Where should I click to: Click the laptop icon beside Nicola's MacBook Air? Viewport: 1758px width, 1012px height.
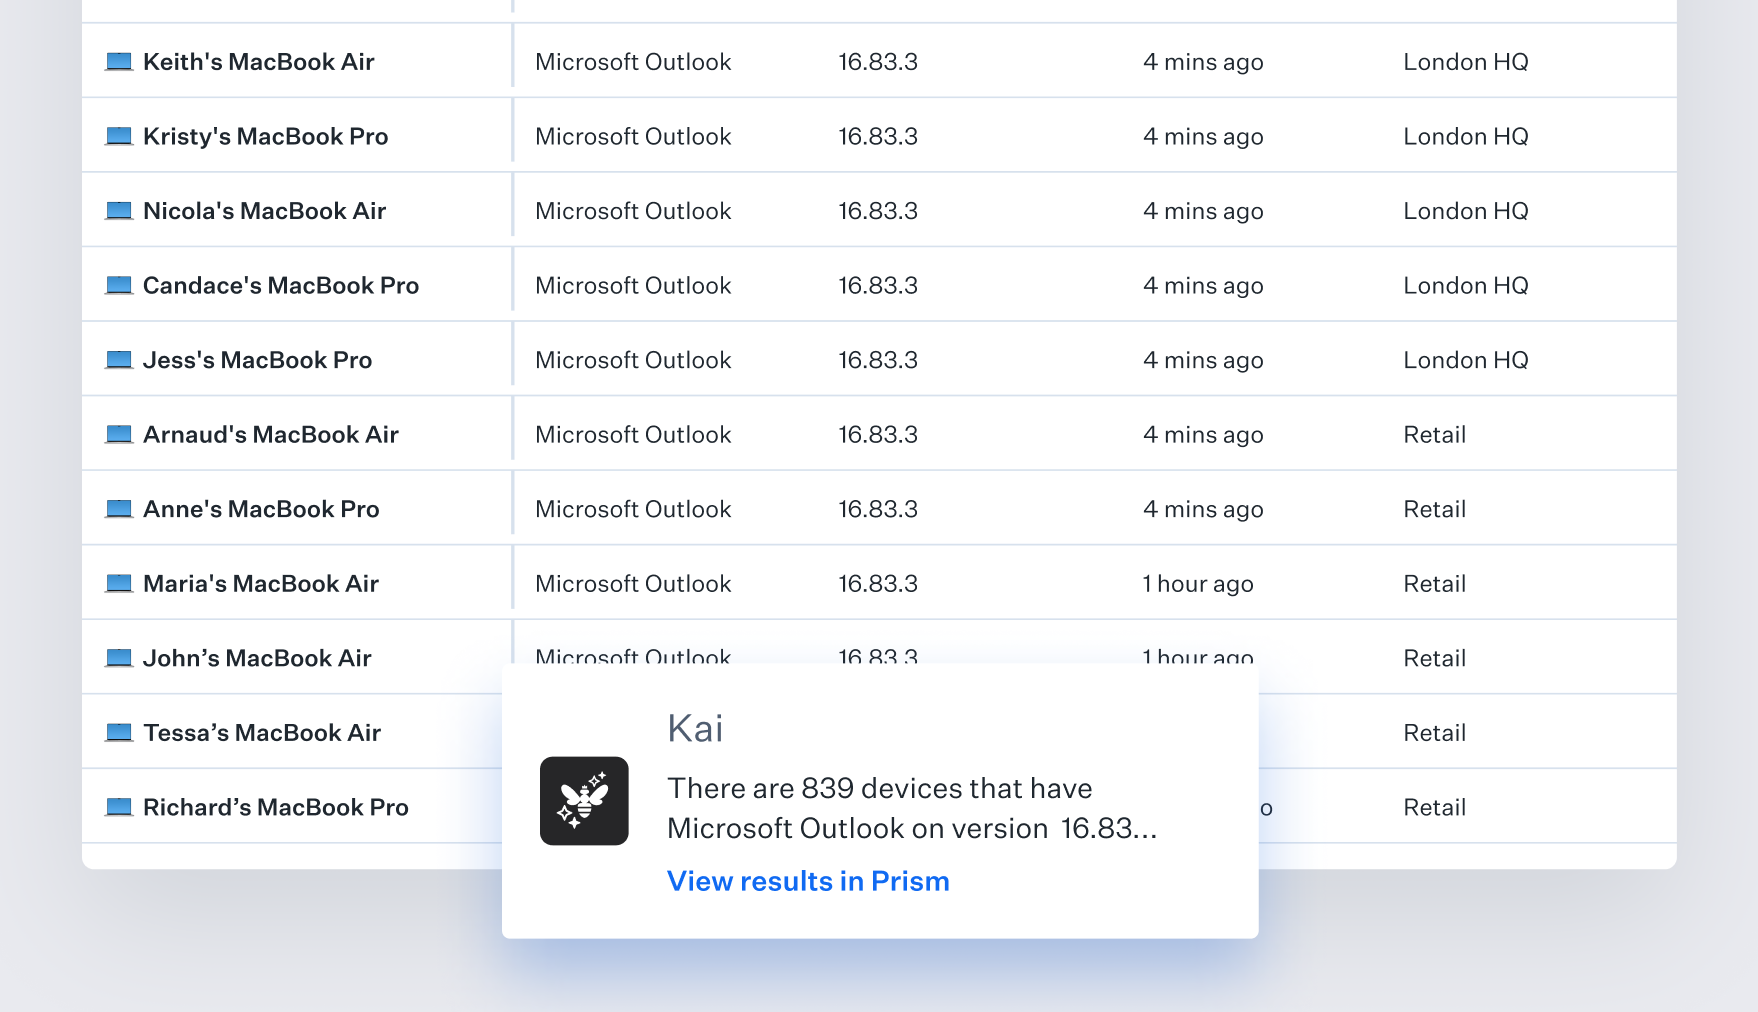point(119,211)
